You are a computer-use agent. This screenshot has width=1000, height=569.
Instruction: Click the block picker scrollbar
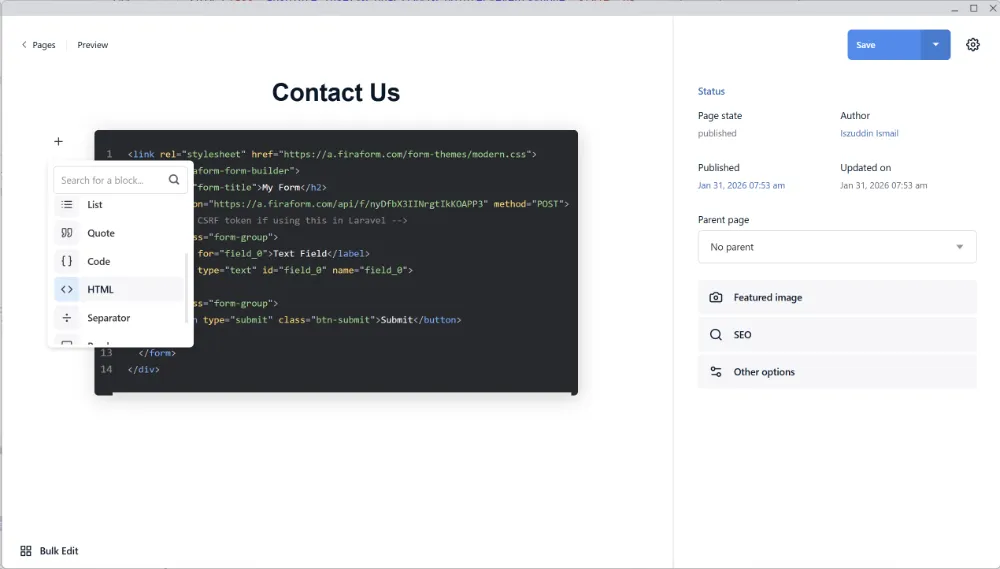186,287
